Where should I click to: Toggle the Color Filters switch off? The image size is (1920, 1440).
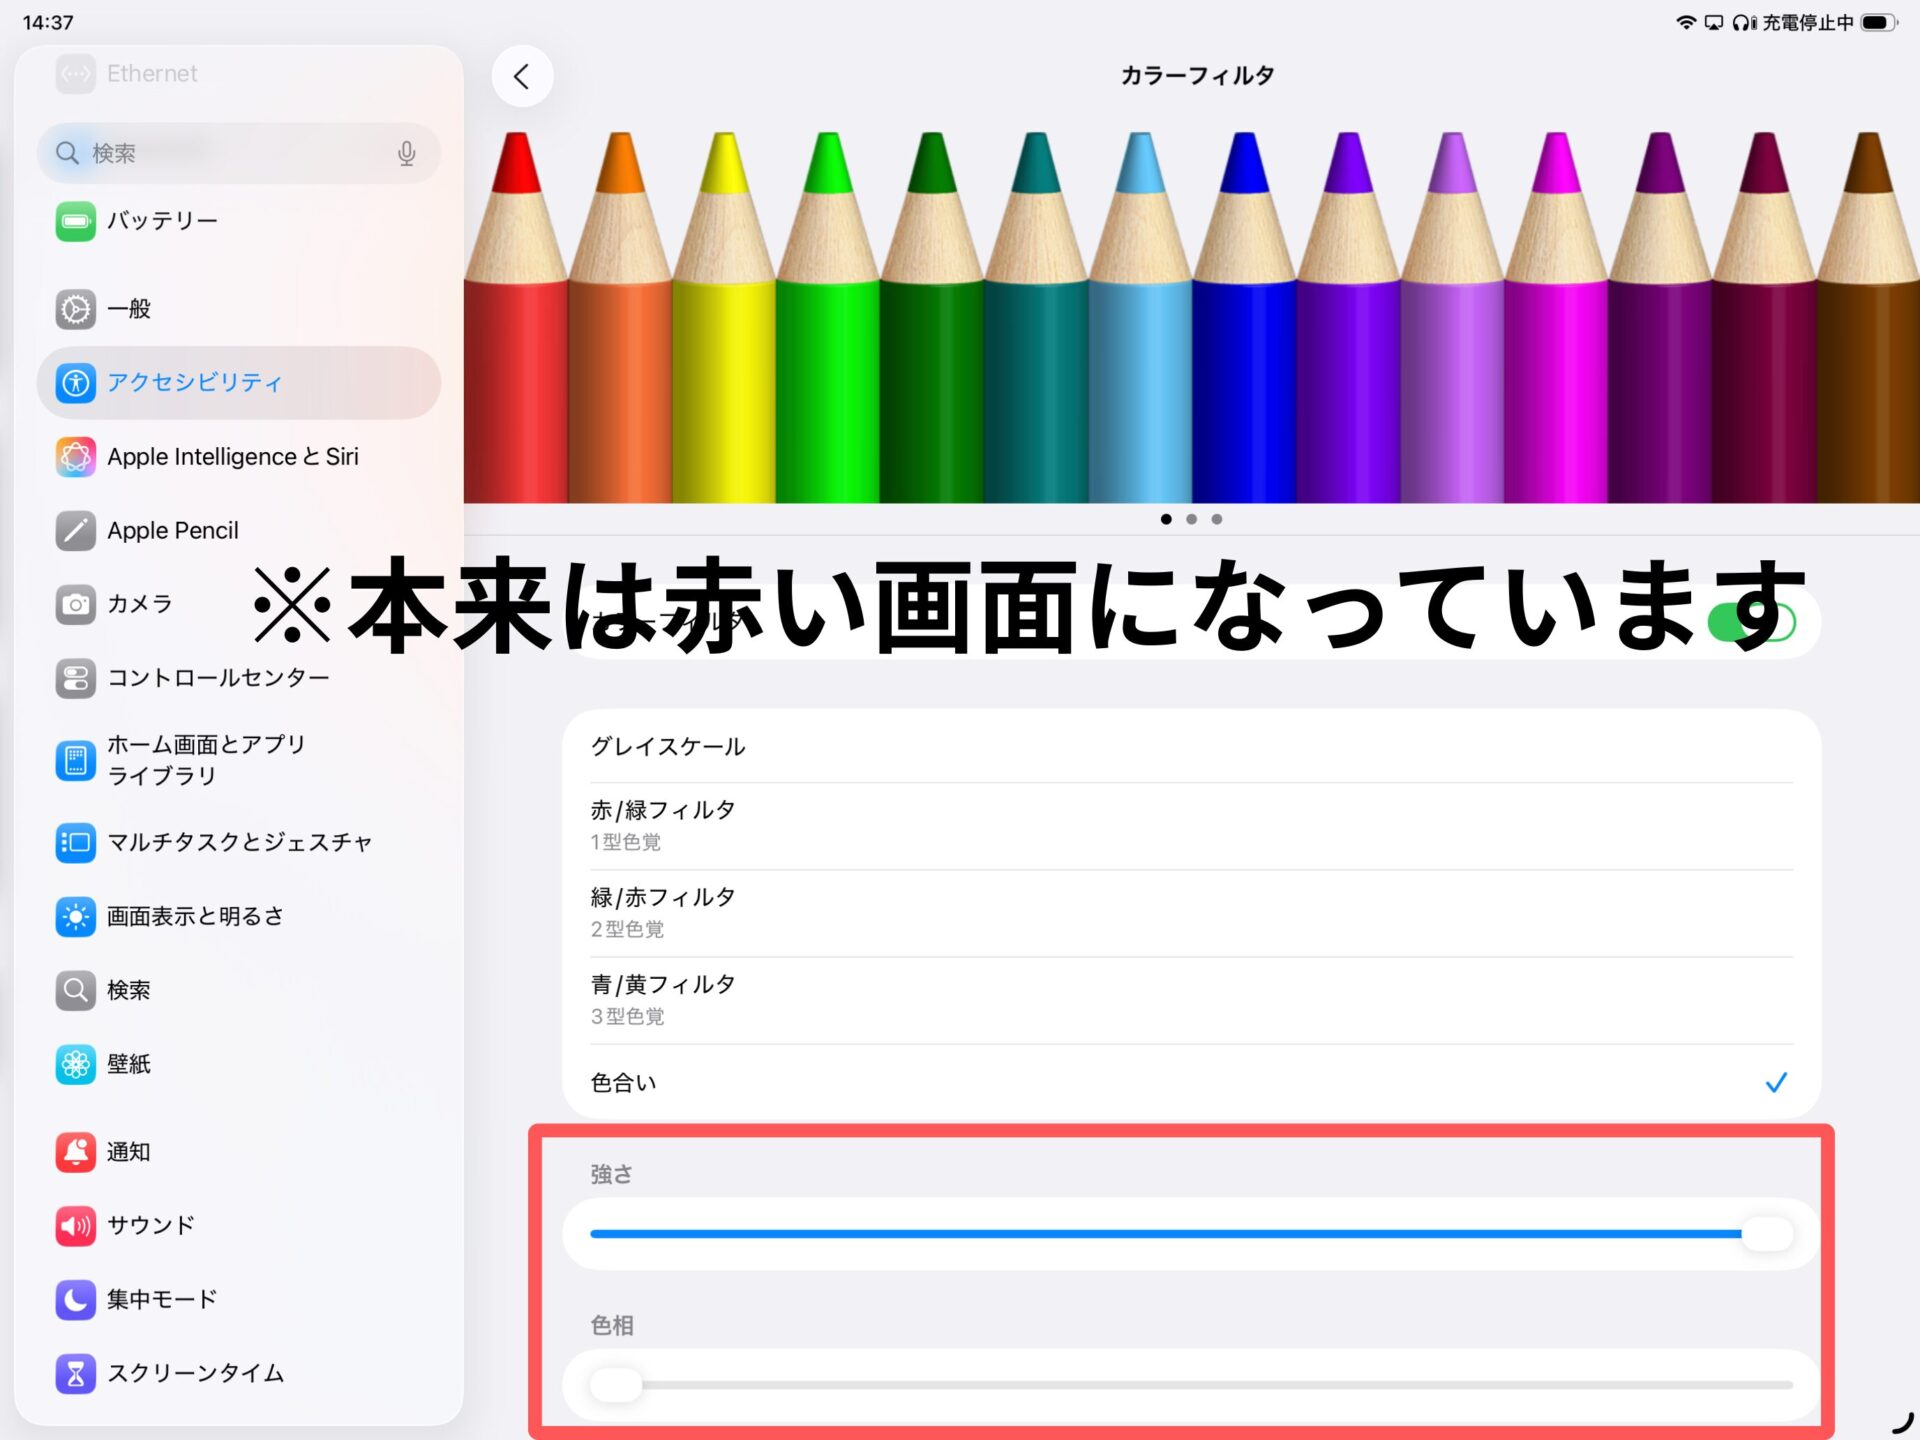point(1752,623)
